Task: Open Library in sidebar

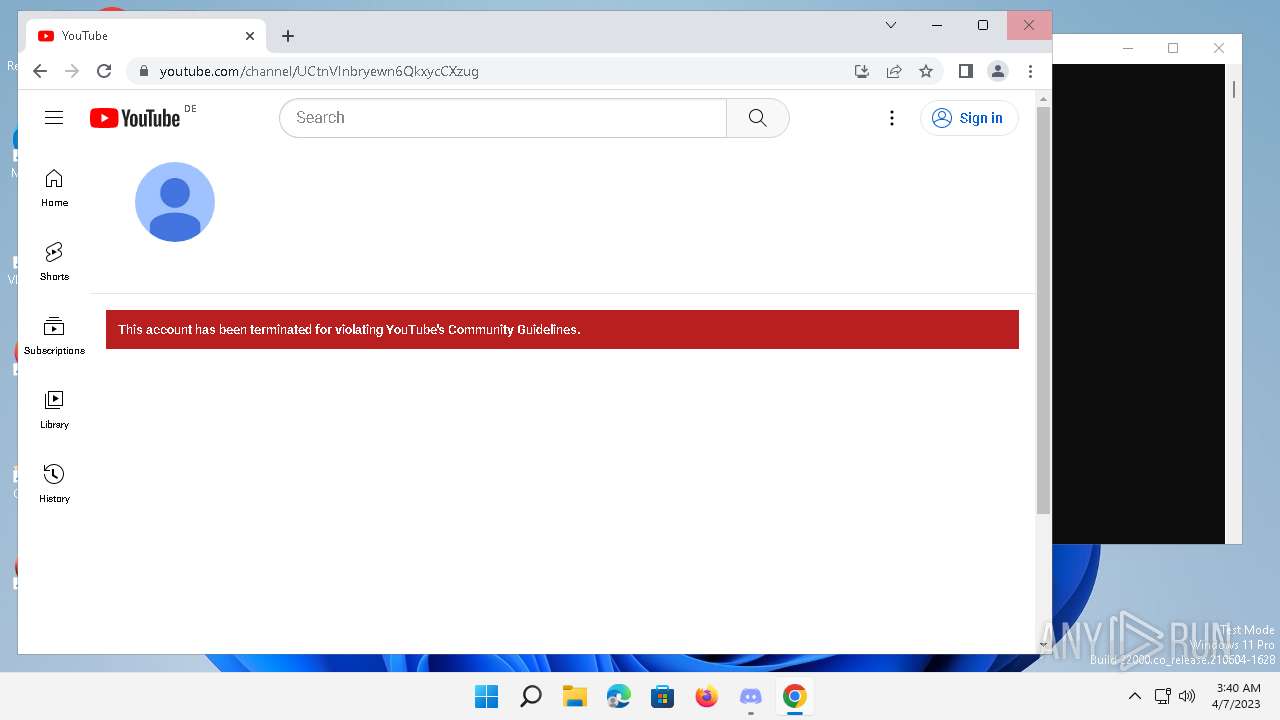Action: tap(54, 410)
